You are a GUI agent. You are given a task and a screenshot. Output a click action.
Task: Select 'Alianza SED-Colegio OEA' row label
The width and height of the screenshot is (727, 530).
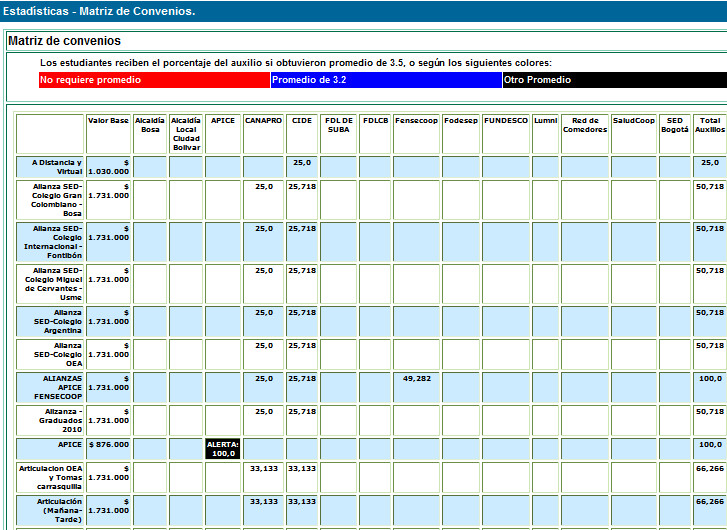[50, 354]
